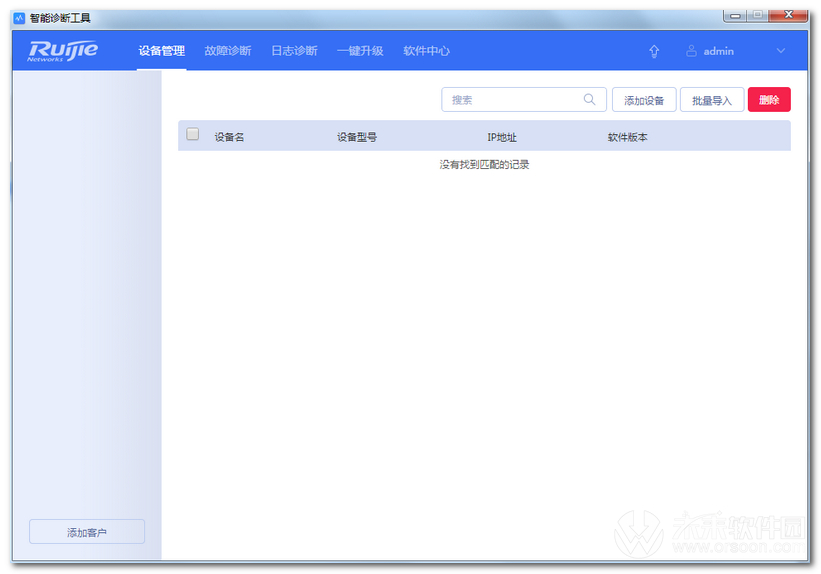Click the IP地址 column header

(x=502, y=137)
